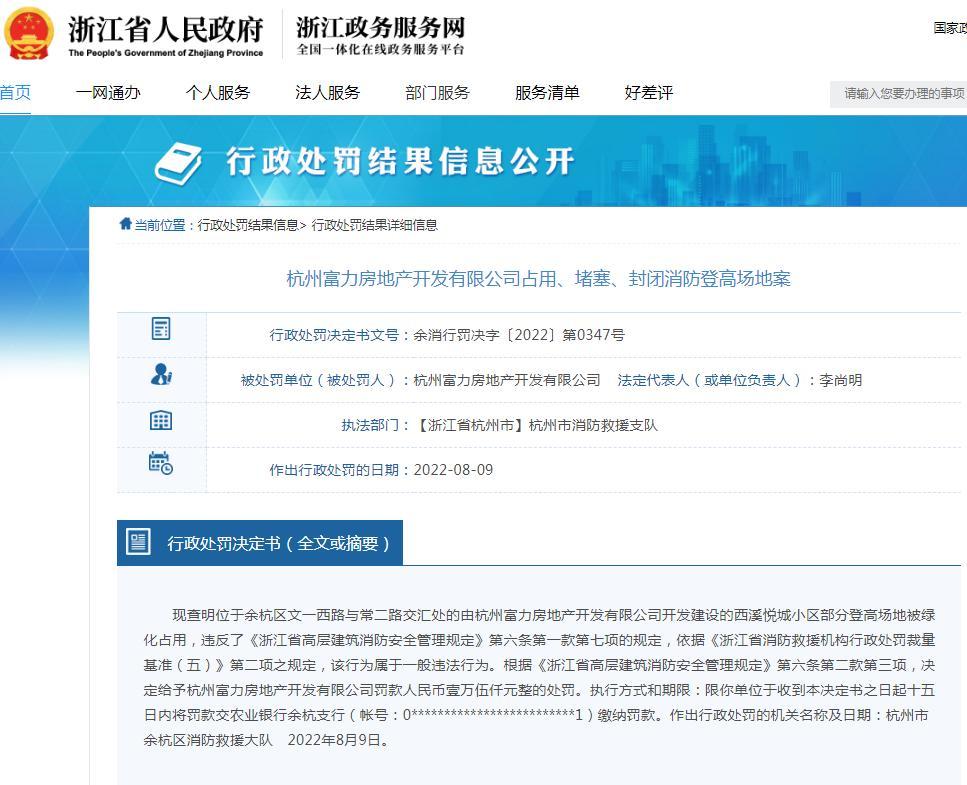This screenshot has width=967, height=785.
Task: Click the case title 杭州富力房地产开发有限公司占用、堵塞
Action: pos(538,279)
